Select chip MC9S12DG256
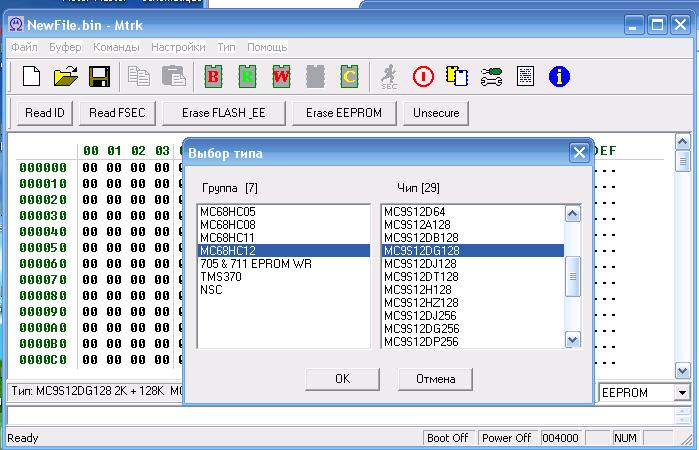 point(473,329)
